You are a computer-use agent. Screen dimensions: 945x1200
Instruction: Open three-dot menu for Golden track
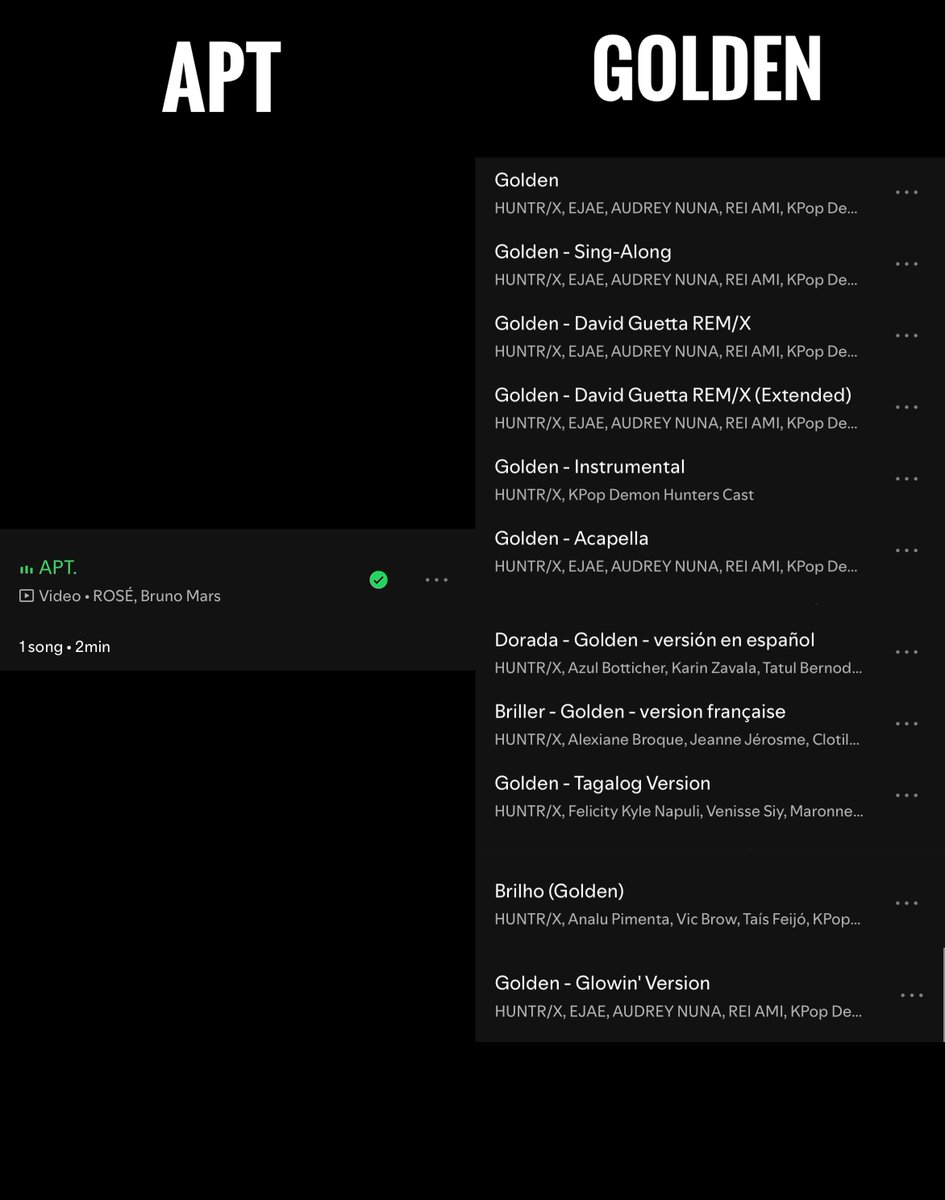pos(906,192)
